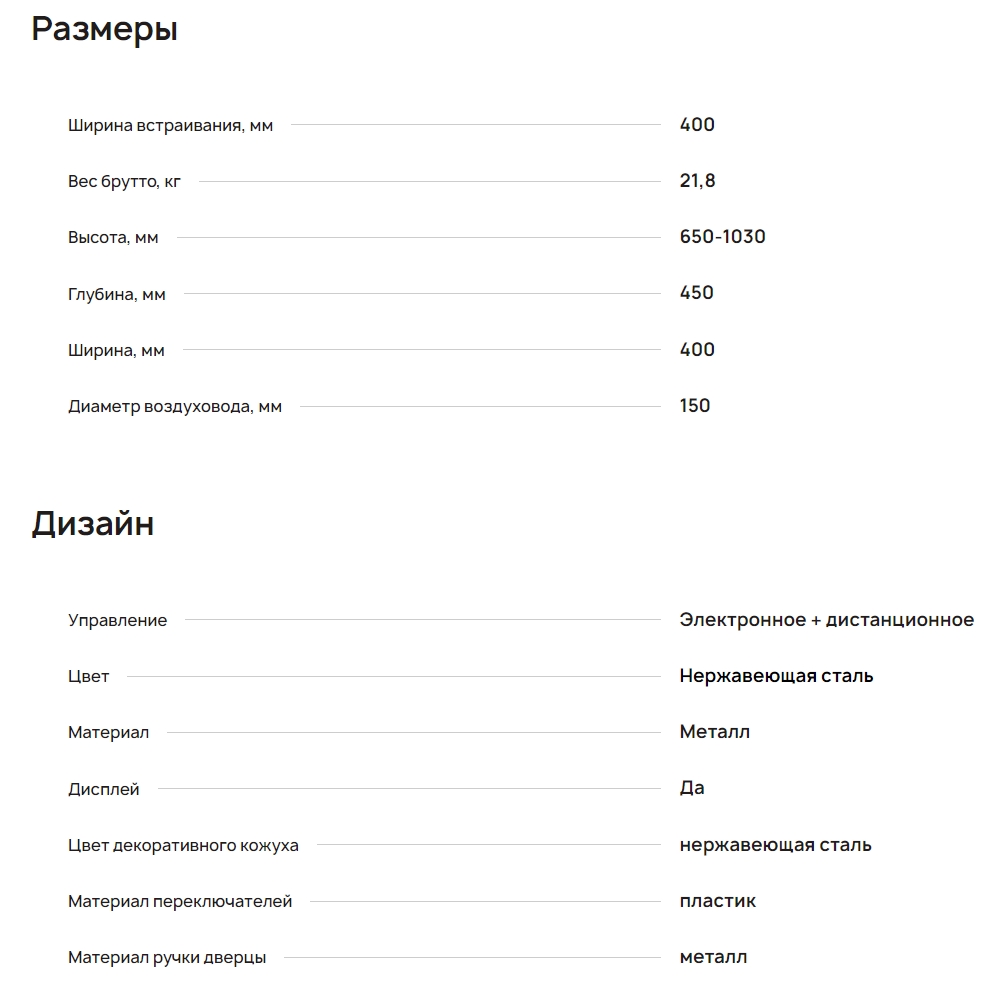The image size is (995, 992).
Task: Click the Ширина, мм label
Action: pos(116,350)
